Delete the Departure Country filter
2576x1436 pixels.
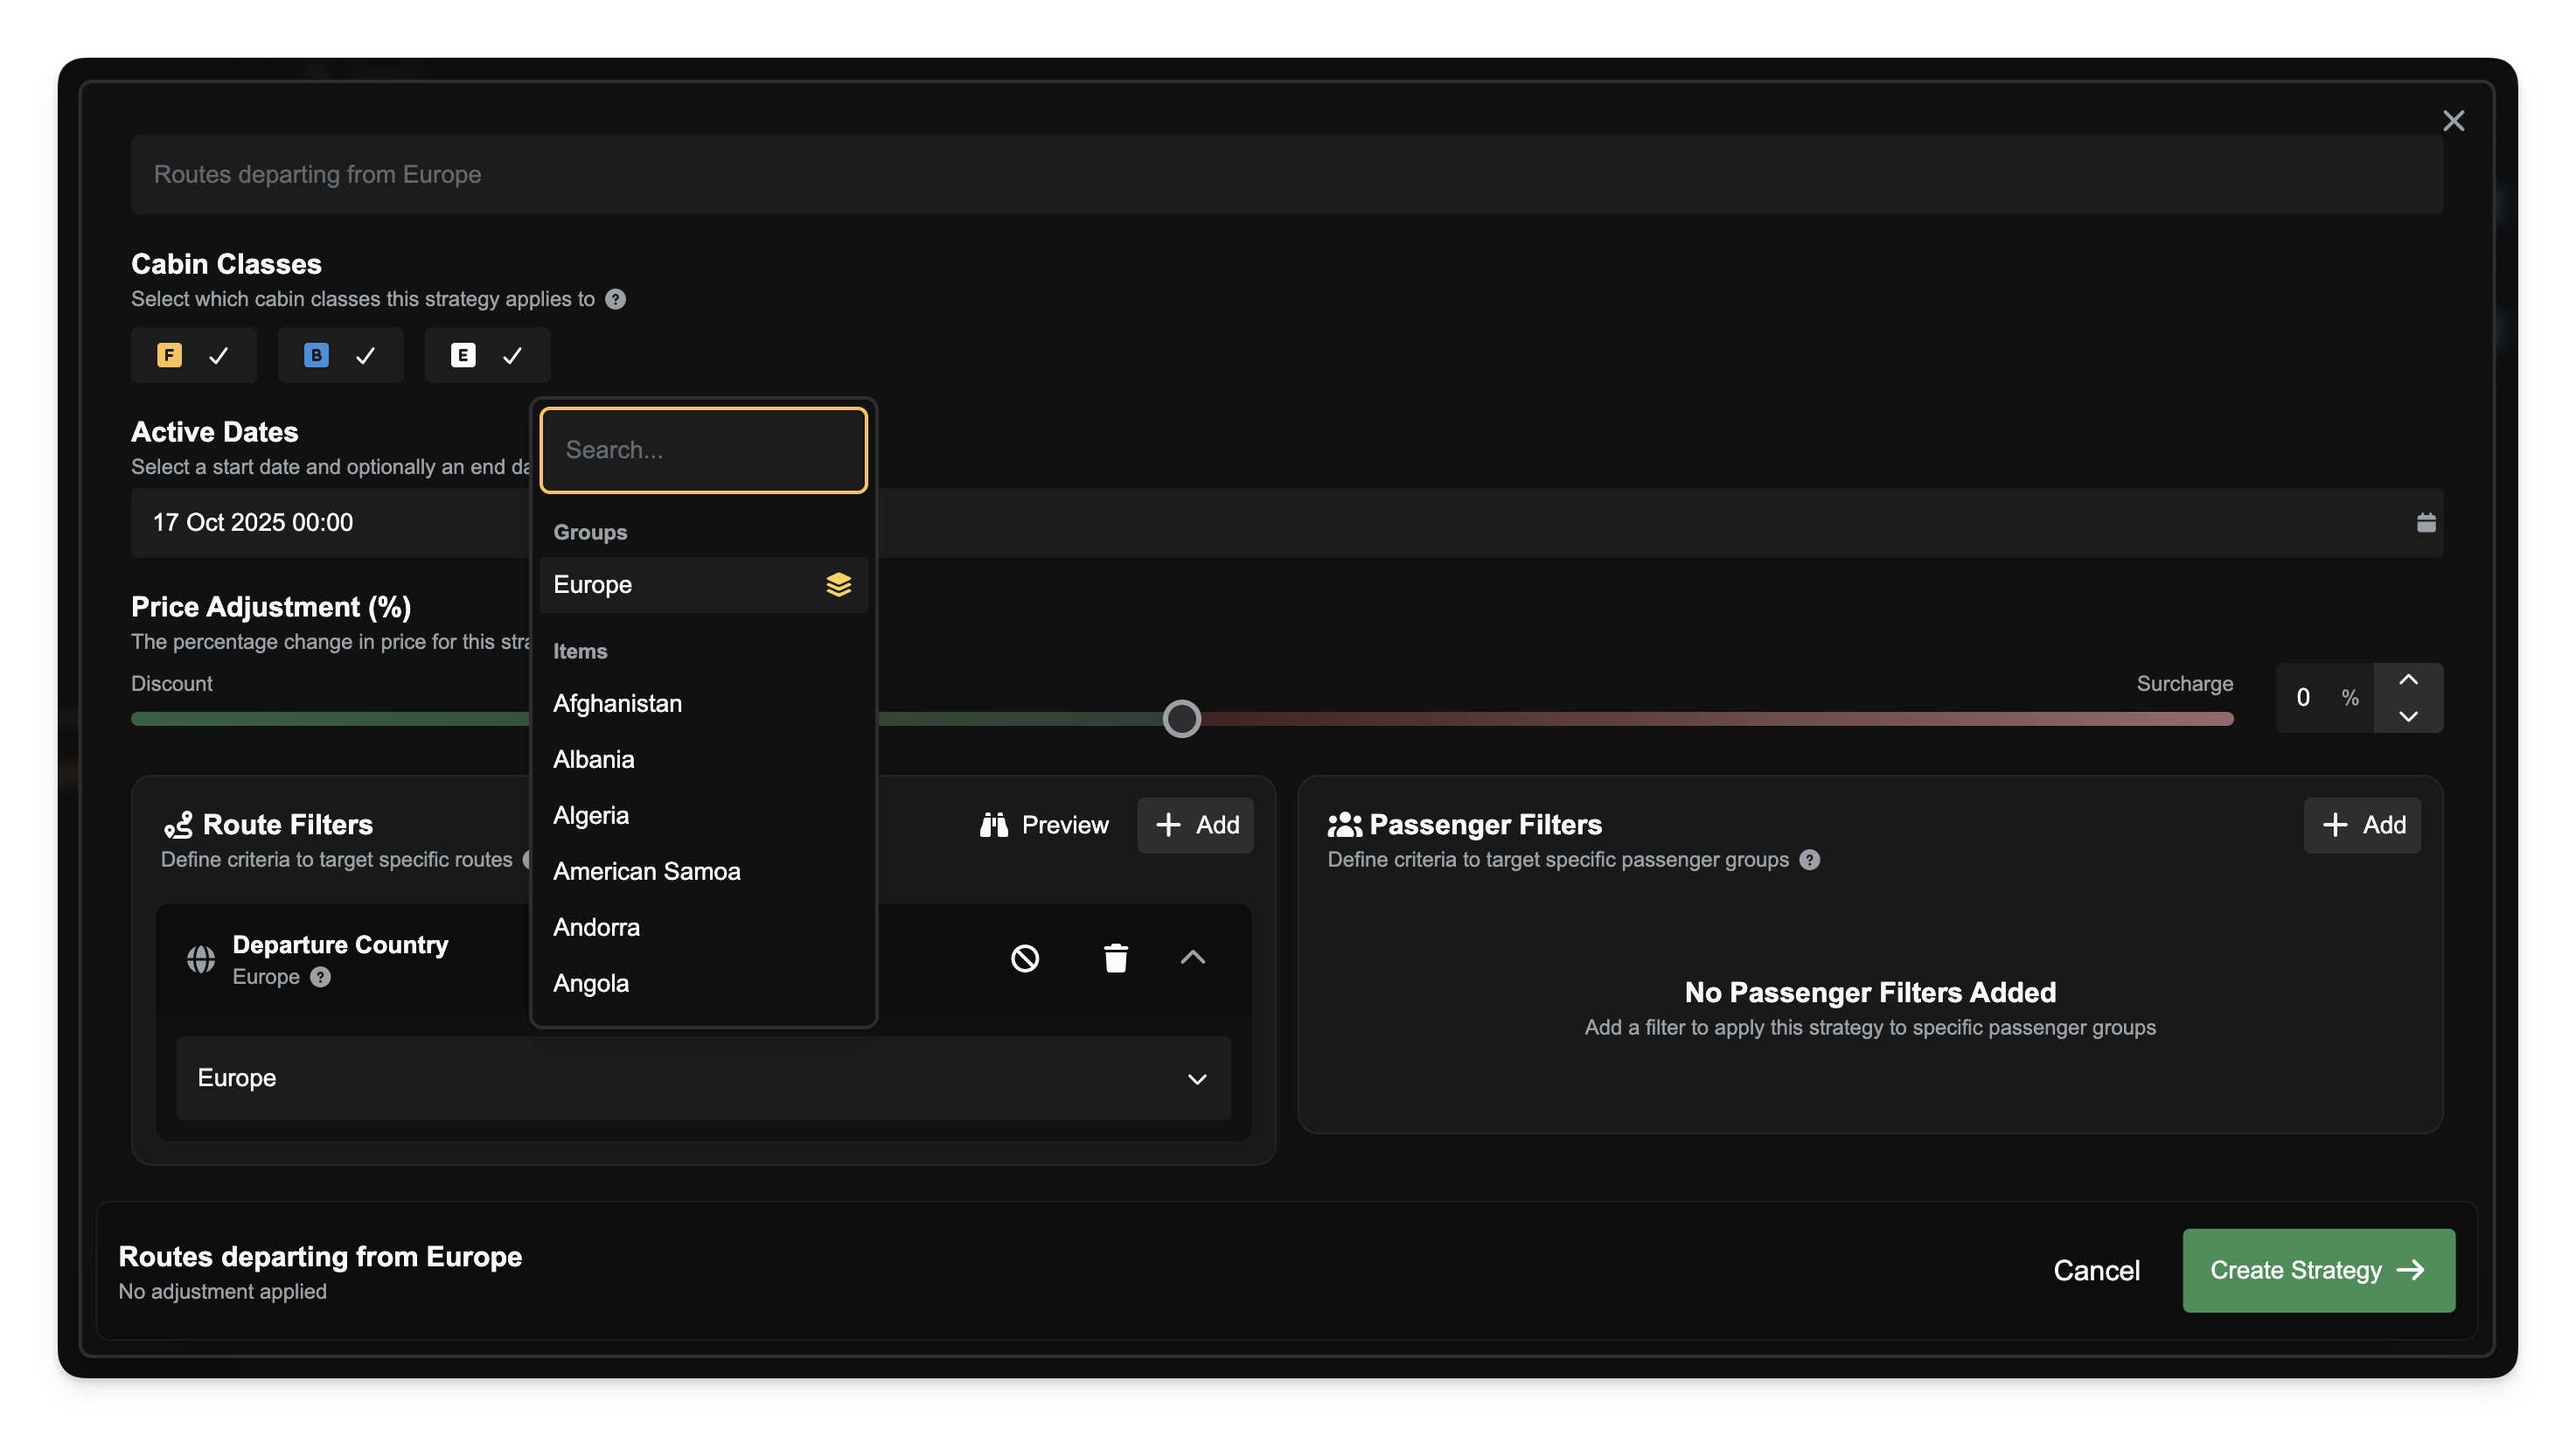pos(1115,958)
